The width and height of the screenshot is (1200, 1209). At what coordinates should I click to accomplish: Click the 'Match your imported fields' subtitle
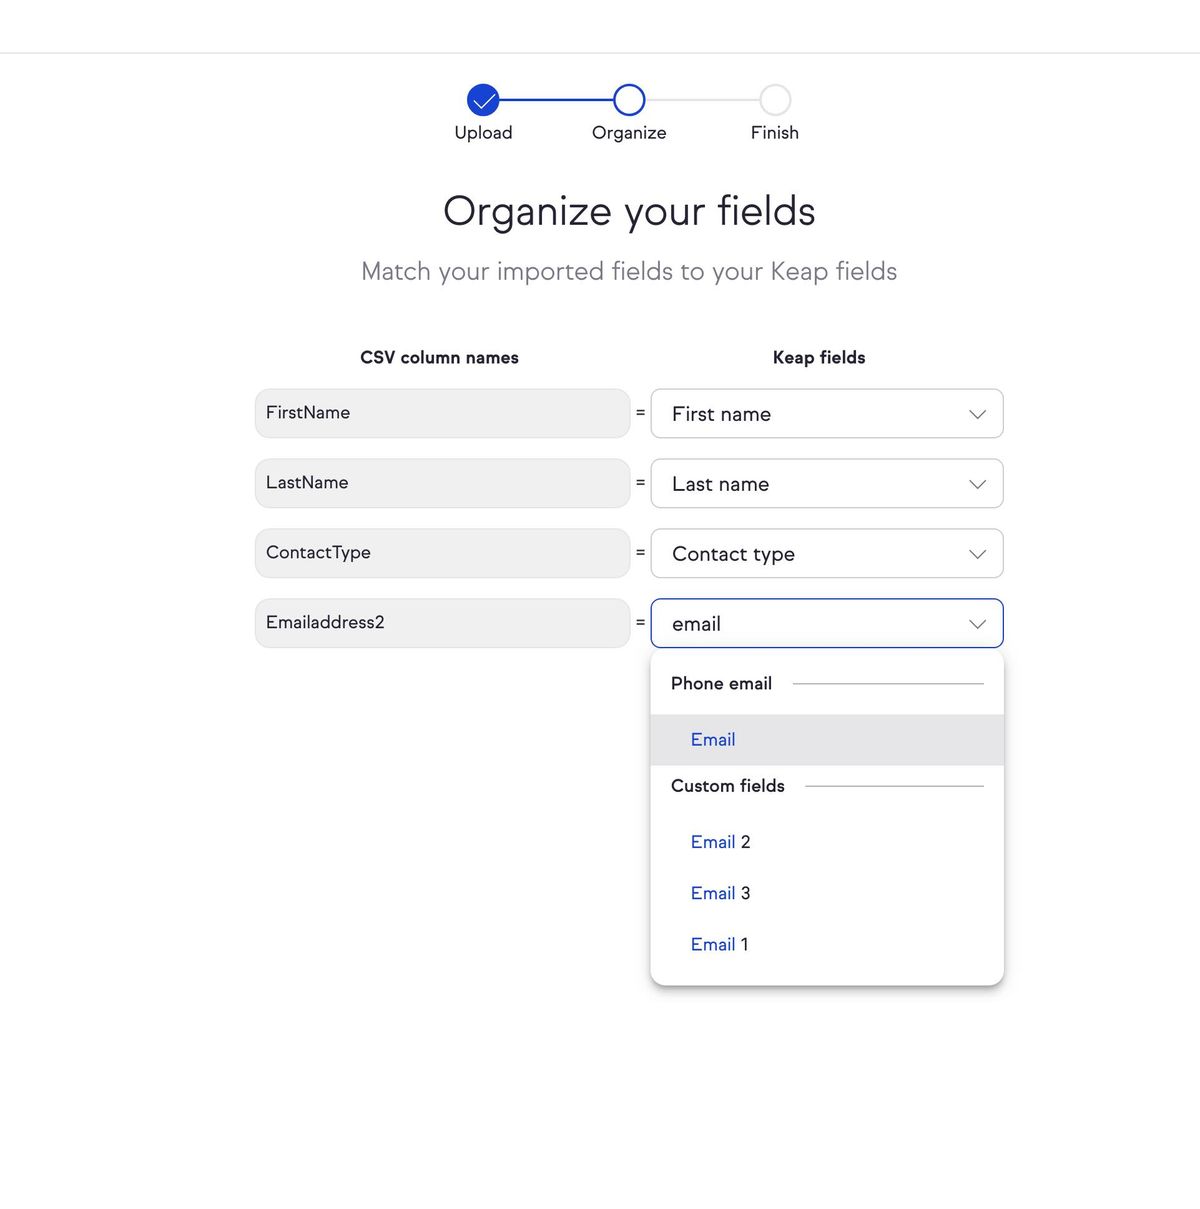(629, 272)
